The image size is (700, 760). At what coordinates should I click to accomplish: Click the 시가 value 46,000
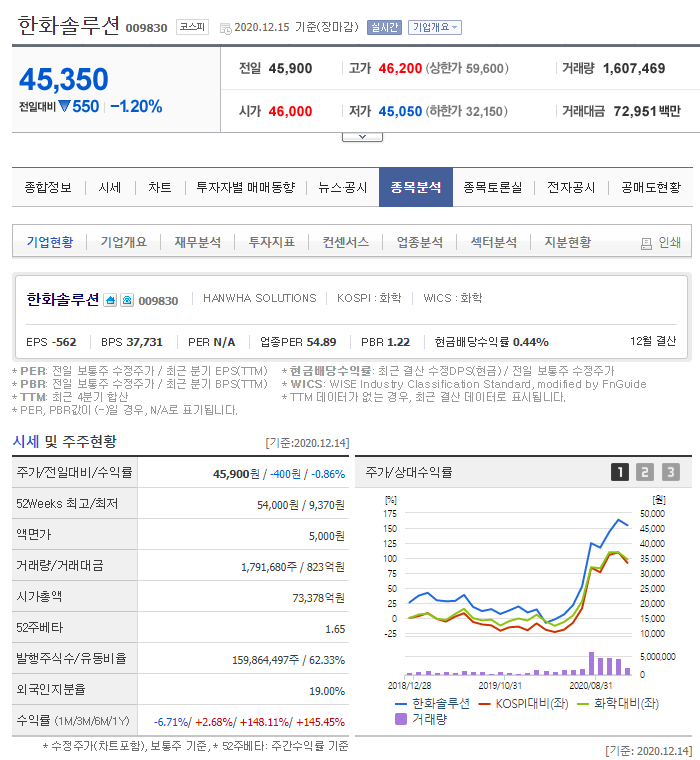(290, 111)
